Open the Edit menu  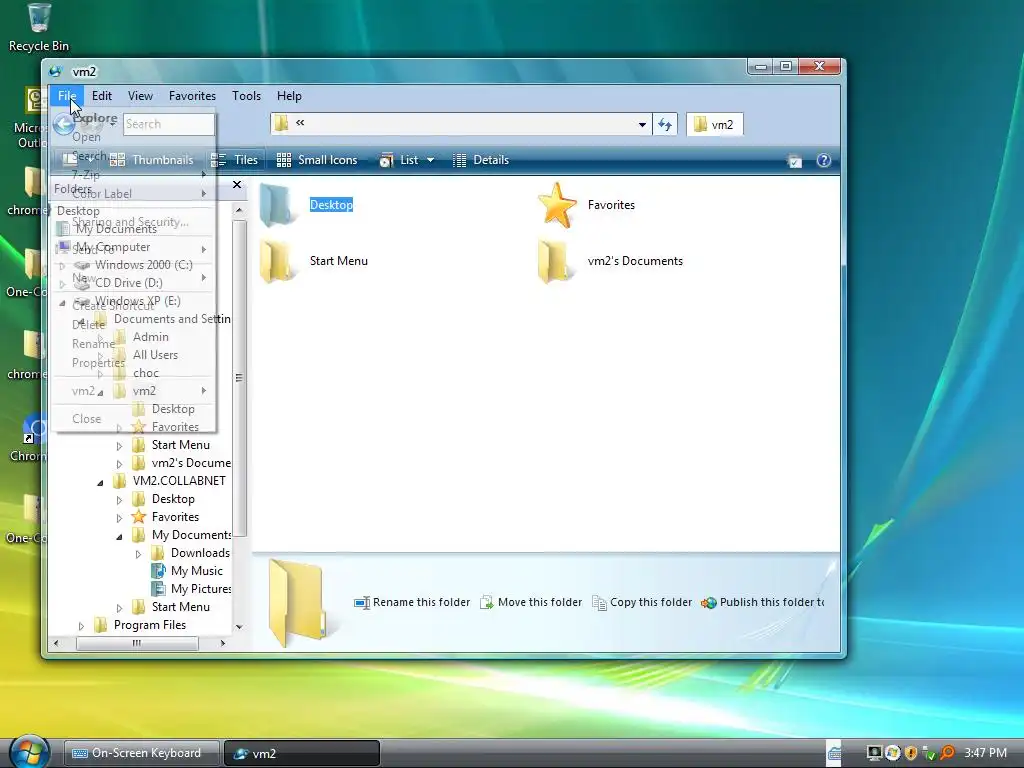coord(102,96)
